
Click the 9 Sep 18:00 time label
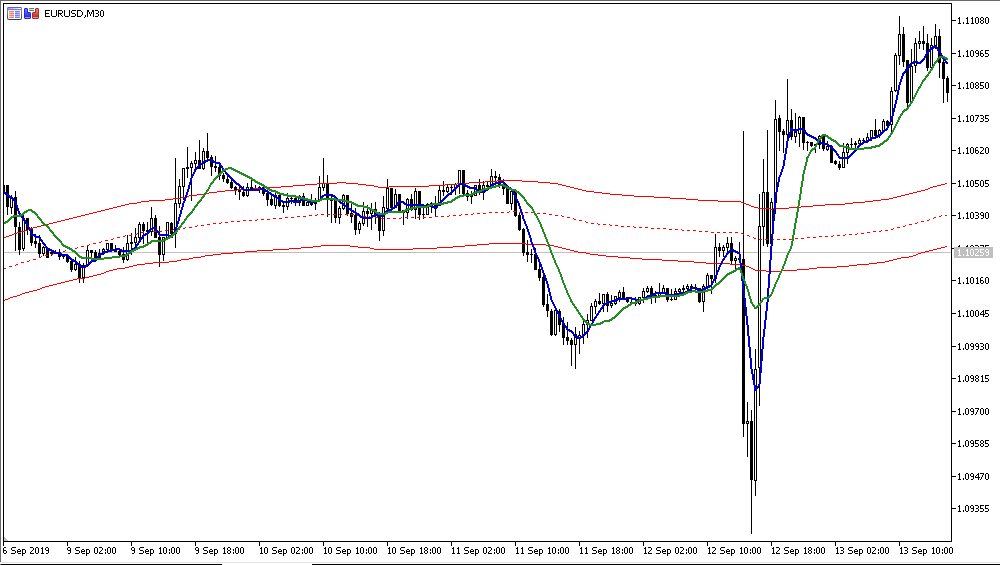coord(219,550)
